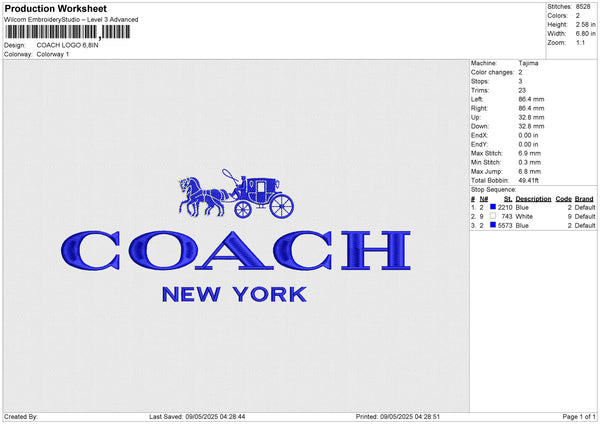
Task: Click the Stops value 3
Action: click(520, 81)
